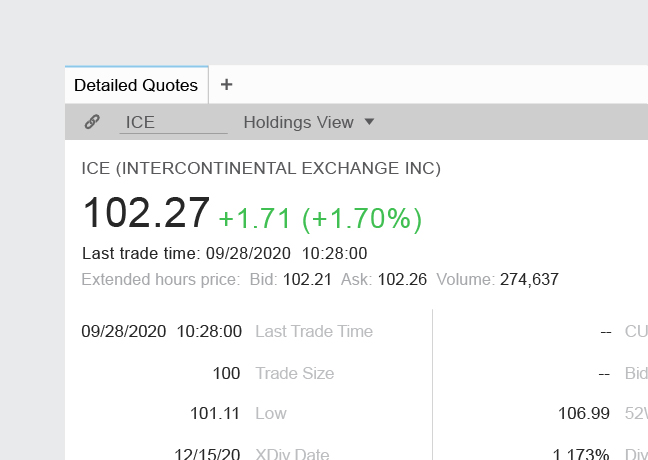Select the 102.27 last price
Screen dimensions: 648x460
pos(146,213)
